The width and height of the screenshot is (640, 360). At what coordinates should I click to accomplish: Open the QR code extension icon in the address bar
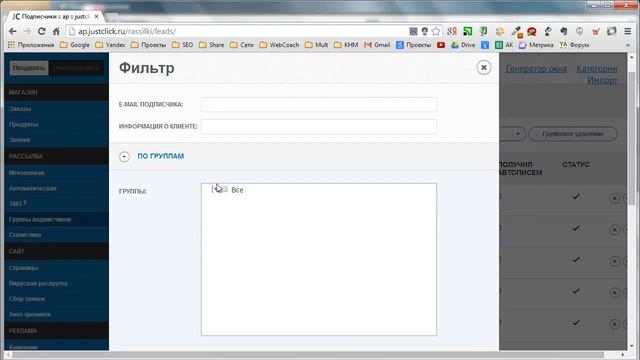pyautogui.click(x=413, y=31)
